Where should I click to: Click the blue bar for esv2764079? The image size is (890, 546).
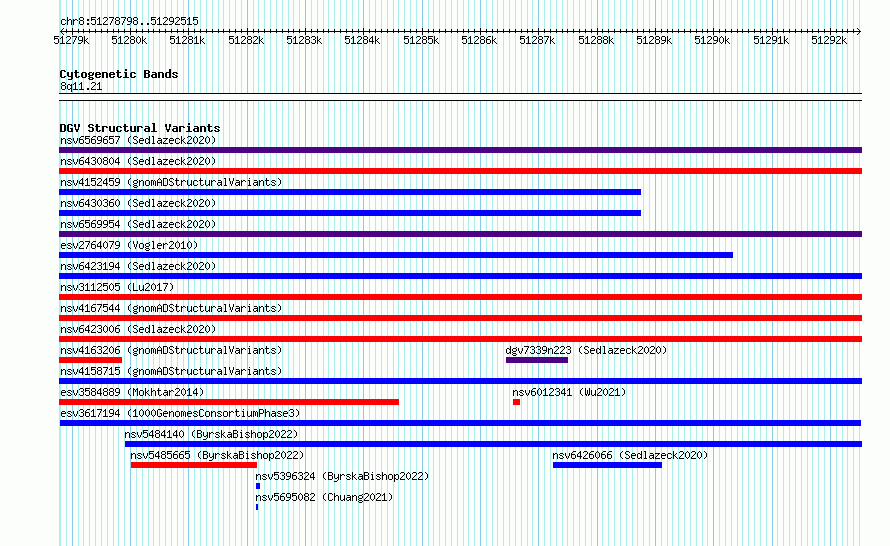click(396, 255)
